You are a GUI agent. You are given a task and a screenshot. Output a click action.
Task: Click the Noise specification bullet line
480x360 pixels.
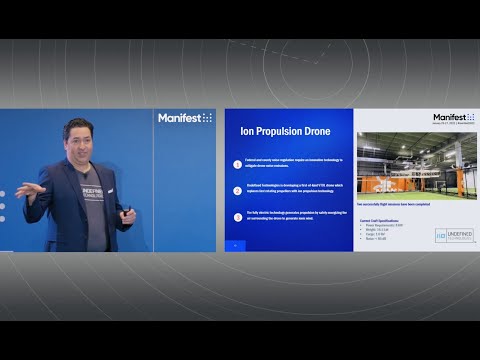[x=376, y=239]
